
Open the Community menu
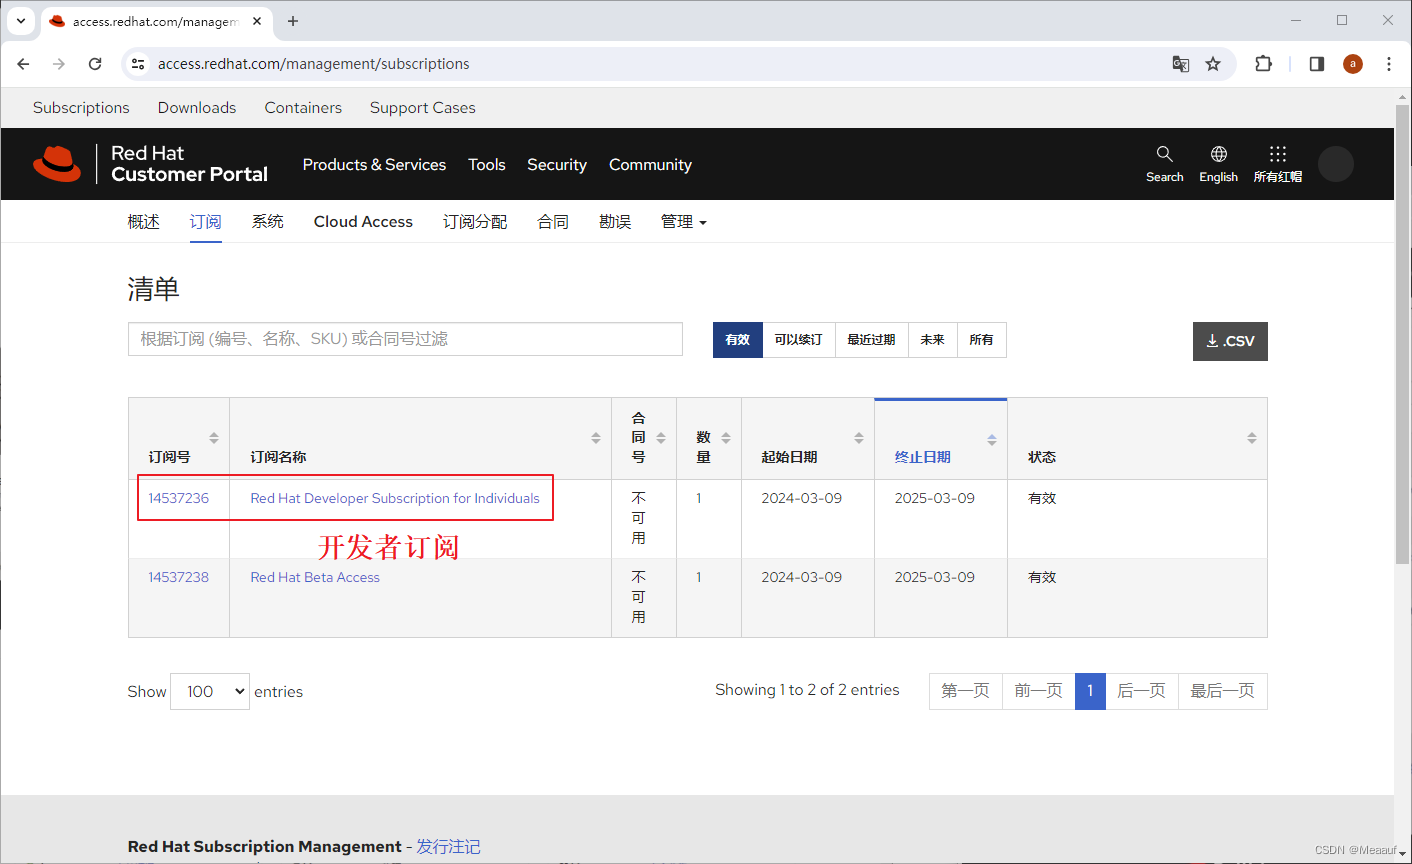click(650, 165)
